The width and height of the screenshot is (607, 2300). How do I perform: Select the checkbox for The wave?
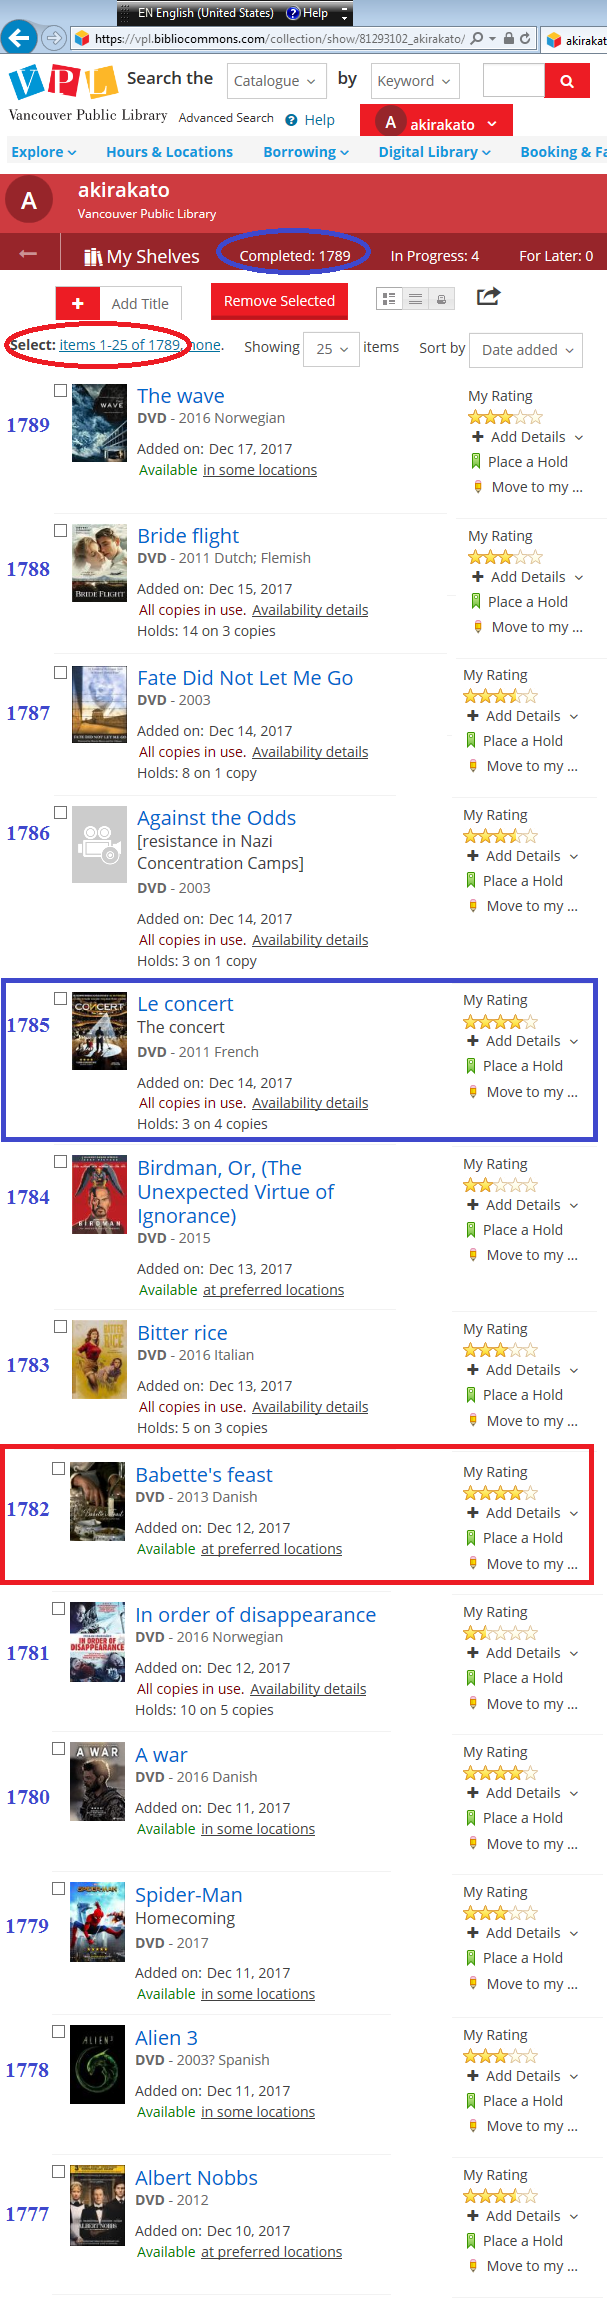click(x=60, y=390)
